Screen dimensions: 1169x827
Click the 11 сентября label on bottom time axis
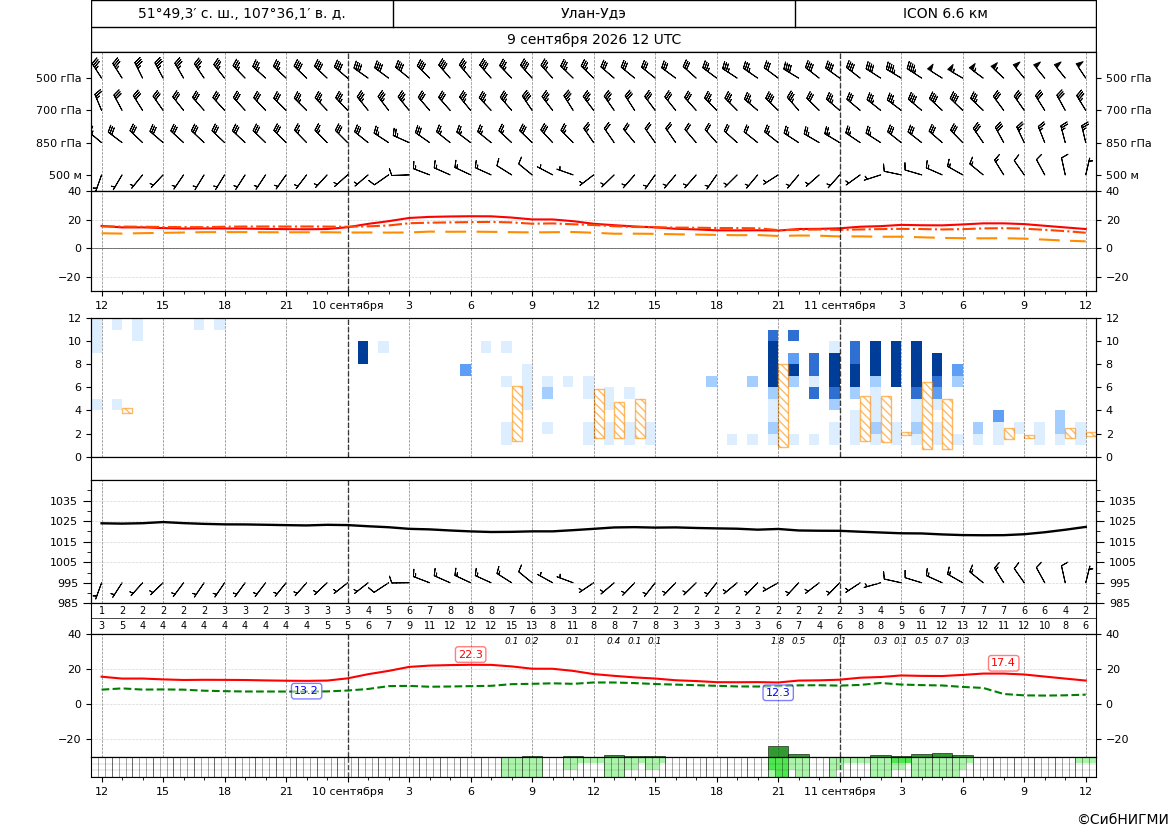839,791
